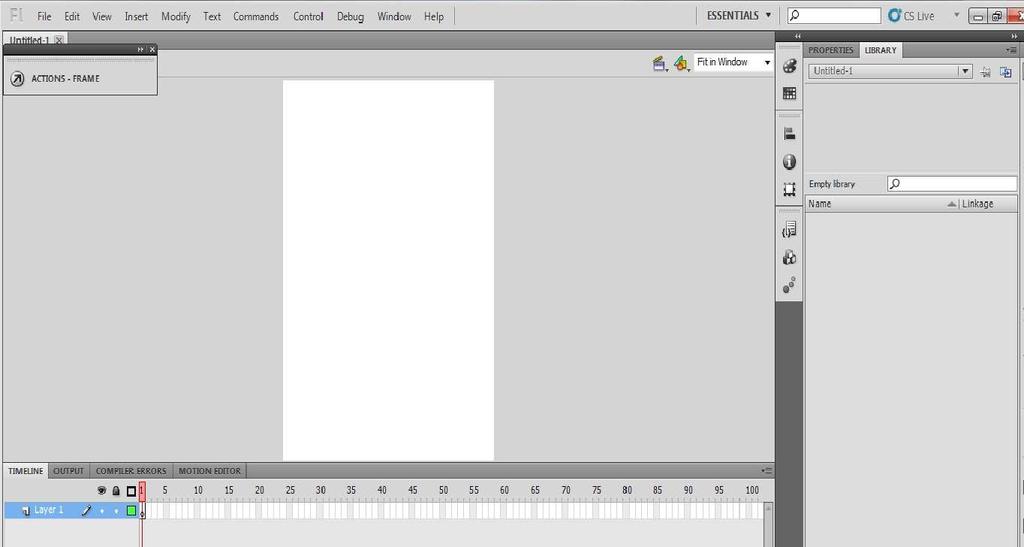Open the Control menu

coord(308,16)
